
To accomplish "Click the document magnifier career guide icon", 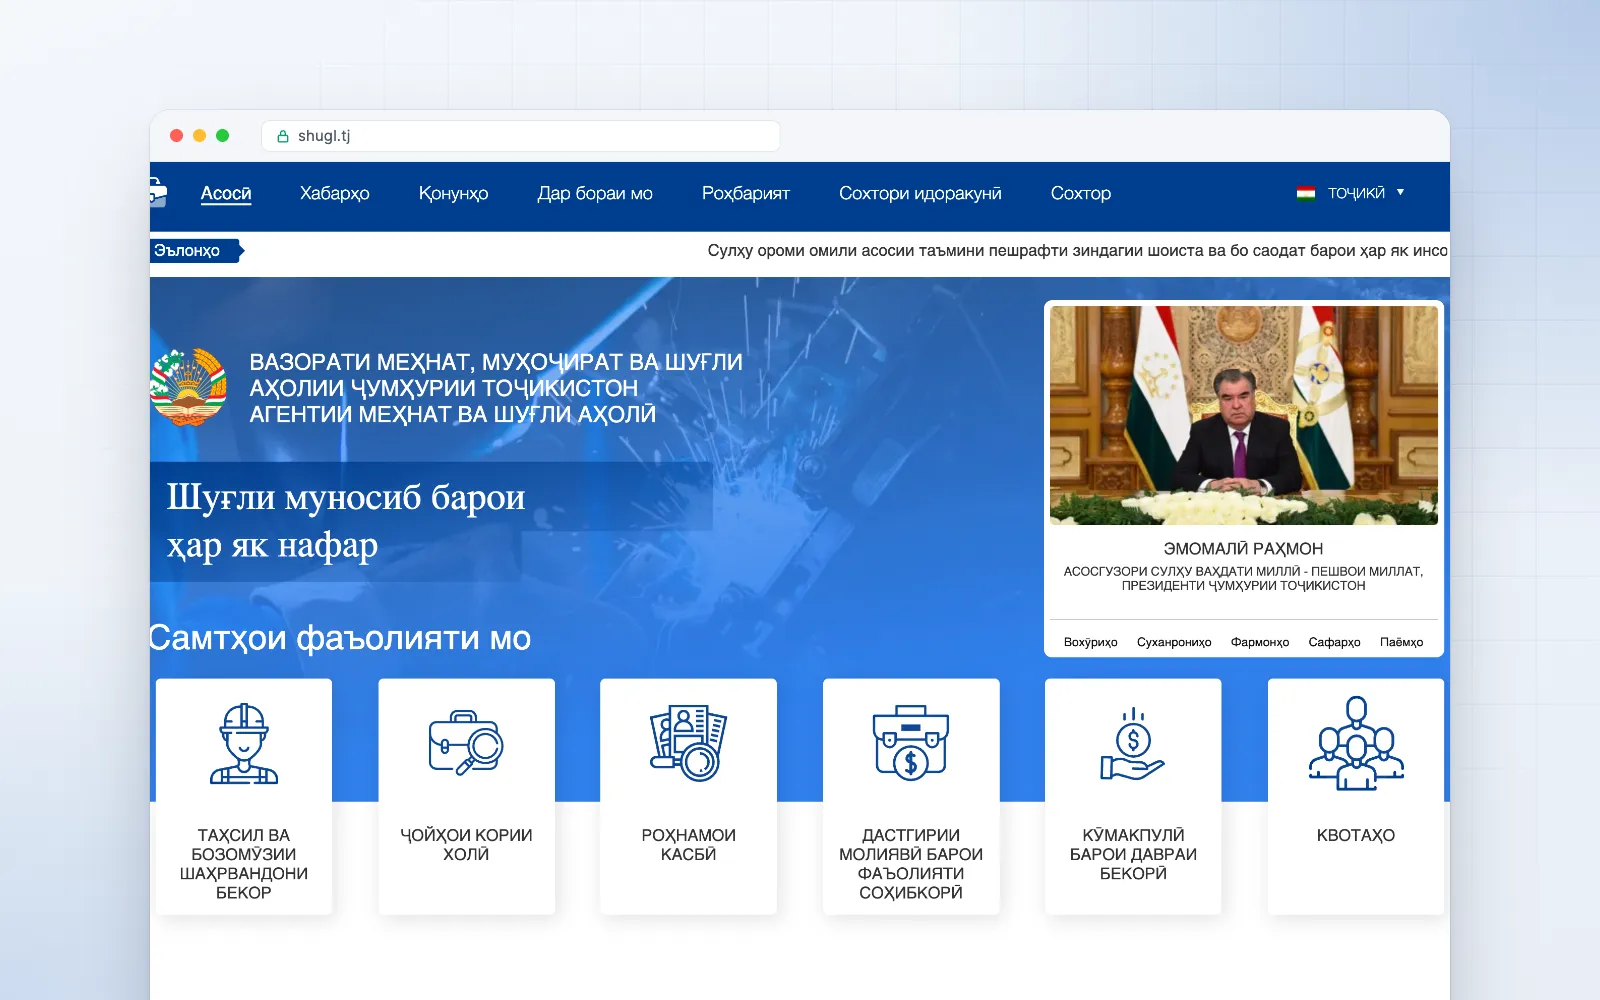I will point(688,743).
